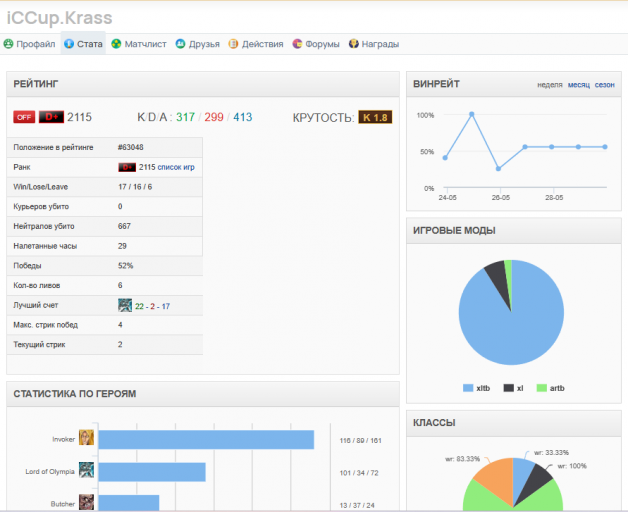Toggle the artb legend swatch
628x512 pixels.
click(541, 388)
